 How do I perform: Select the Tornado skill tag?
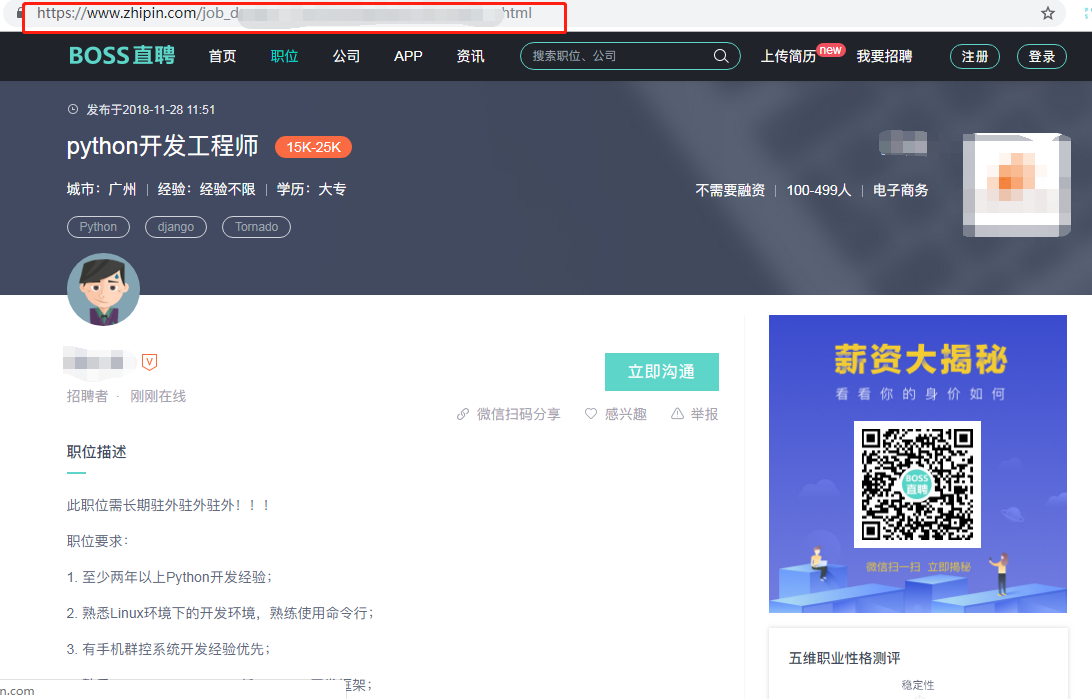pos(256,227)
